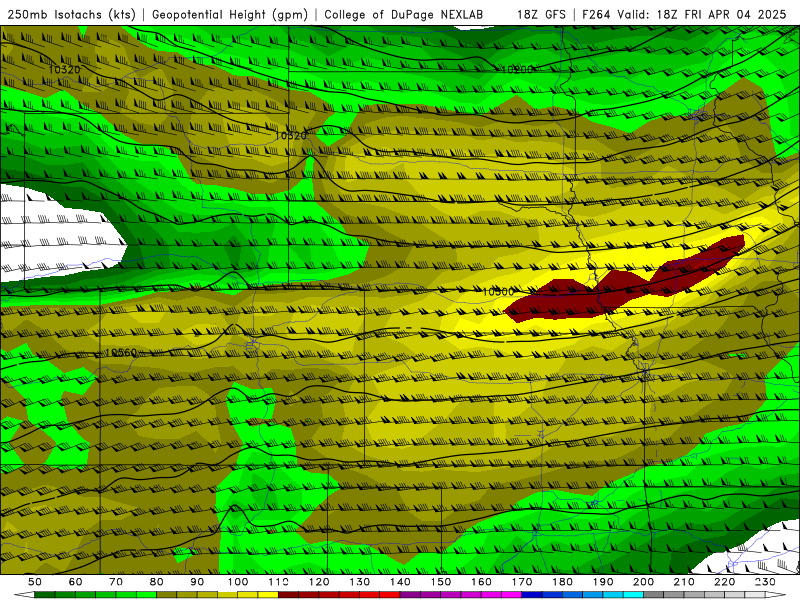Image resolution: width=800 pixels, height=600 pixels.
Task: Click the colorbar value 170
Action: point(522,582)
